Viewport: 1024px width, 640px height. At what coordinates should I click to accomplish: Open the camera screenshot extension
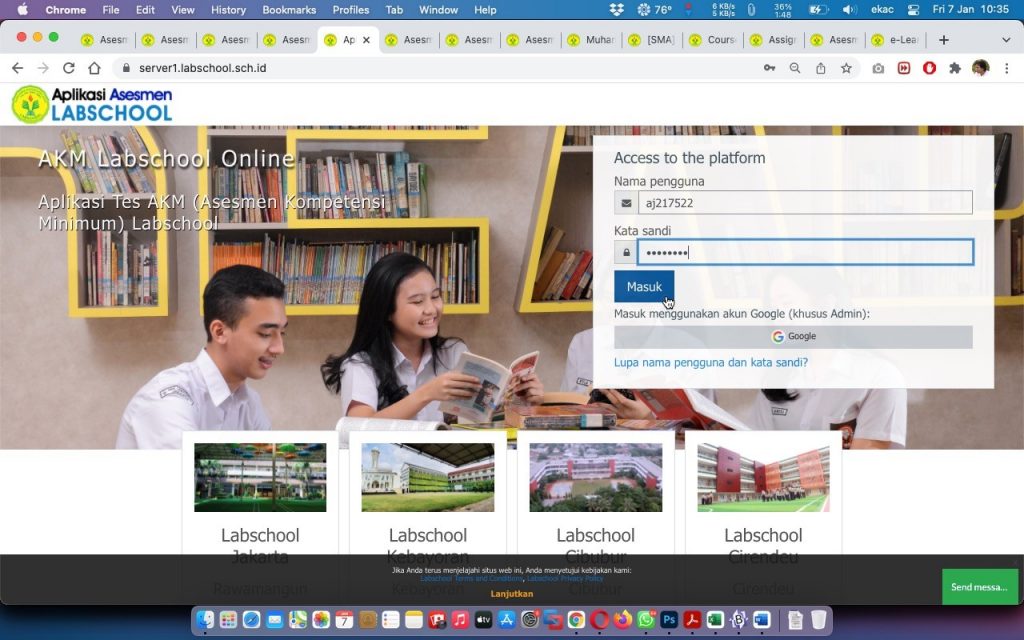coord(878,68)
